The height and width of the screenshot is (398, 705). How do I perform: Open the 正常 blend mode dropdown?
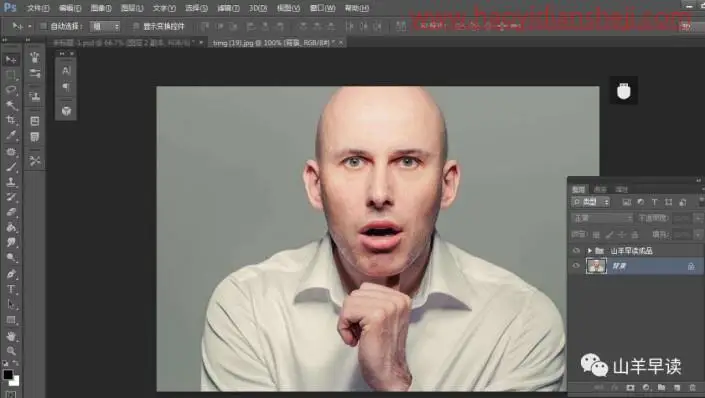602,218
